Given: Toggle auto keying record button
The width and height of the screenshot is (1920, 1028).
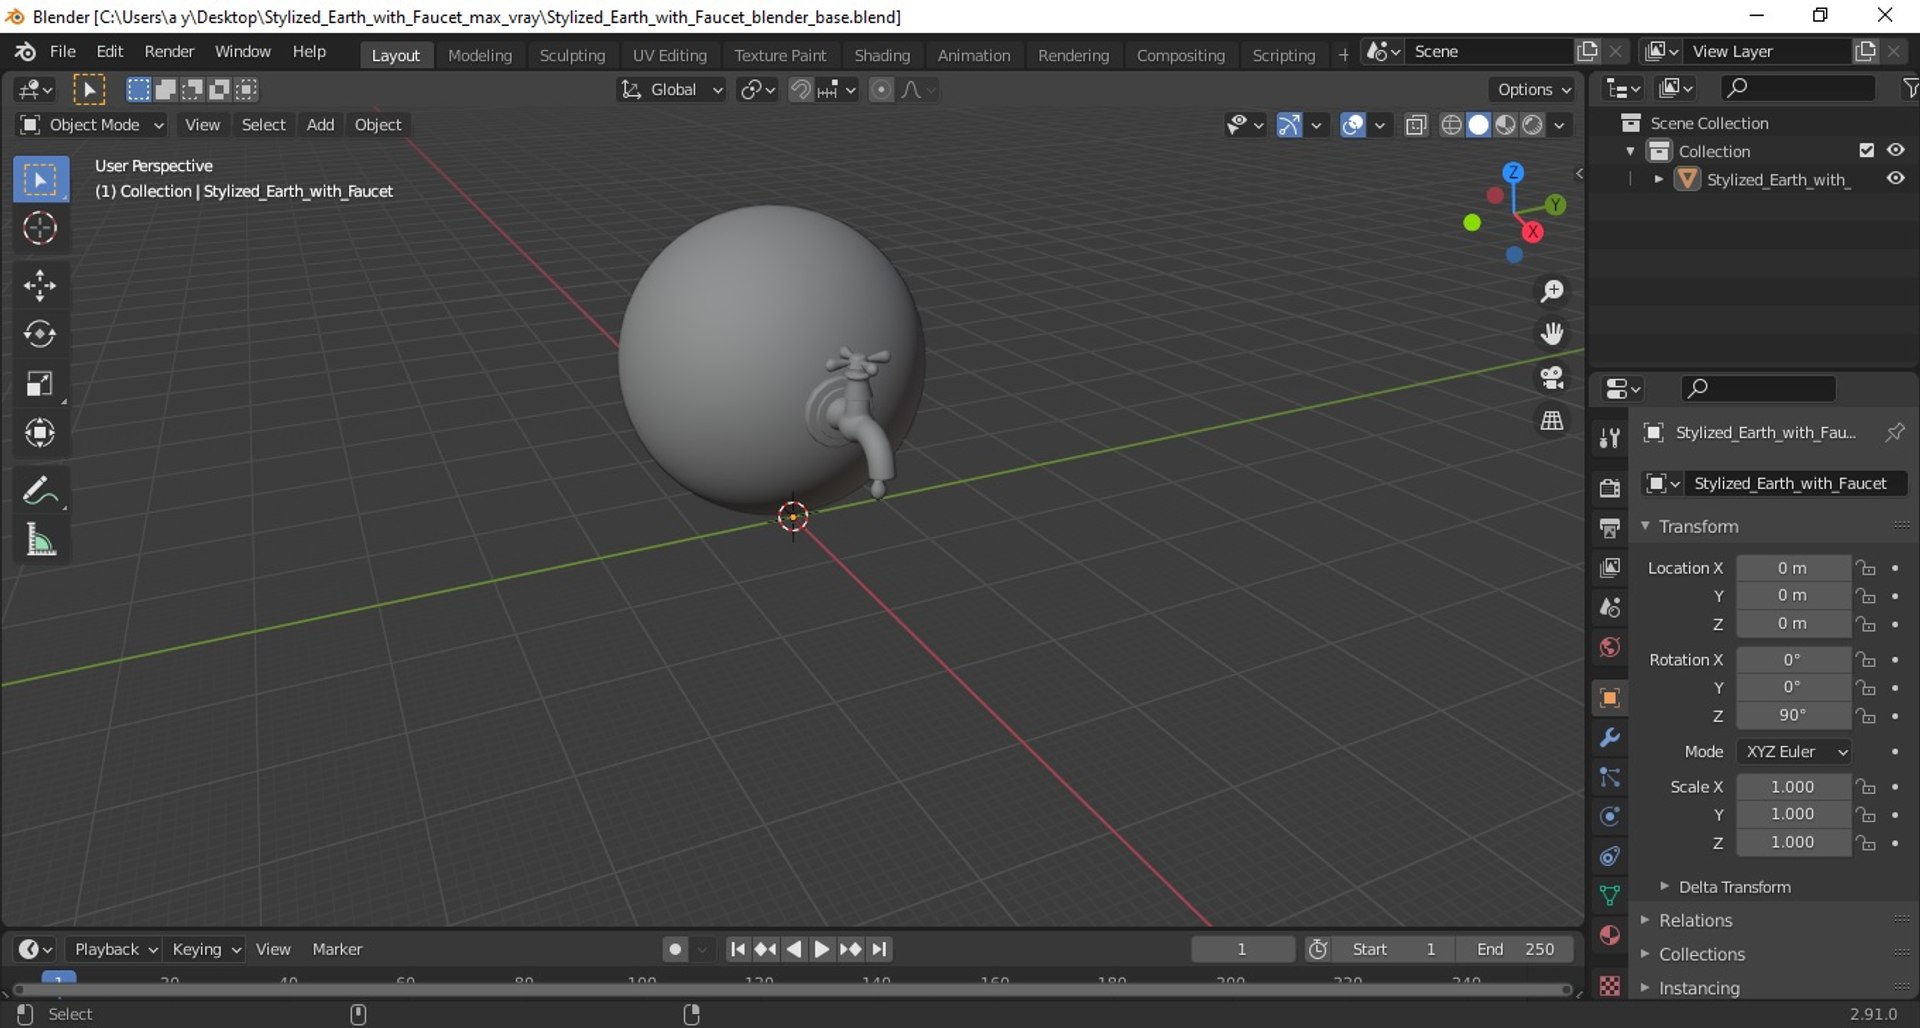Looking at the screenshot, I should 676,949.
